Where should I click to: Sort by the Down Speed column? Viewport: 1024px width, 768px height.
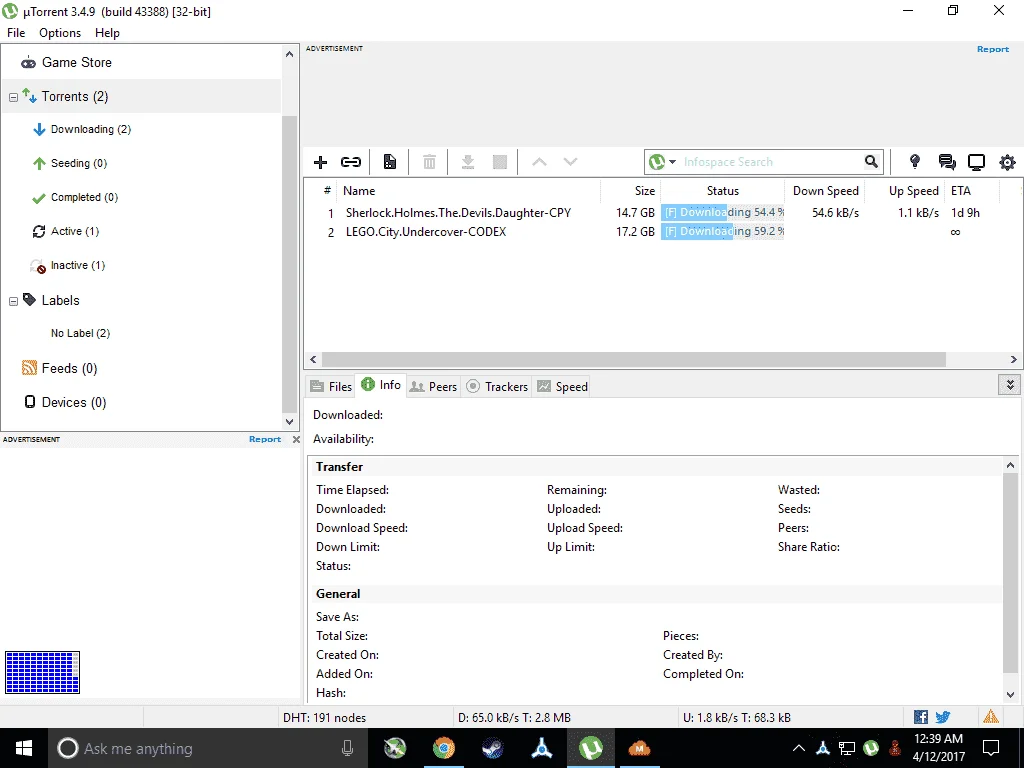(825, 191)
